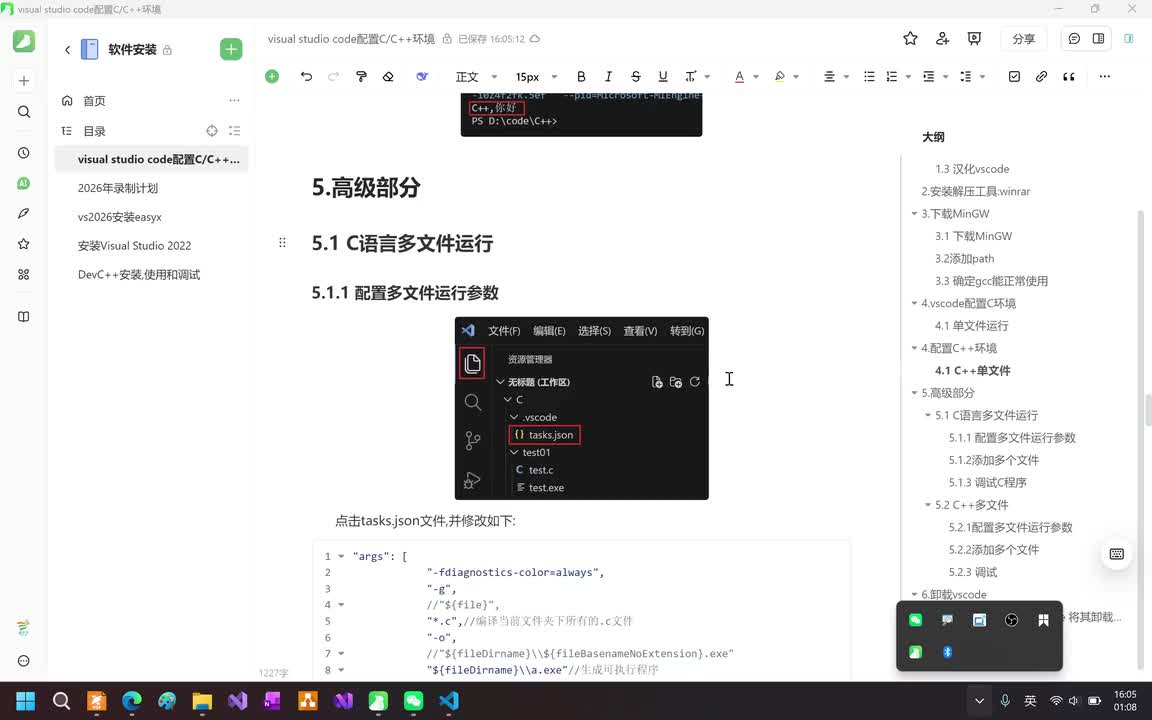This screenshot has width=1152, height=720.
Task: Click the floating keyboard shortcut button
Action: pos(1116,554)
